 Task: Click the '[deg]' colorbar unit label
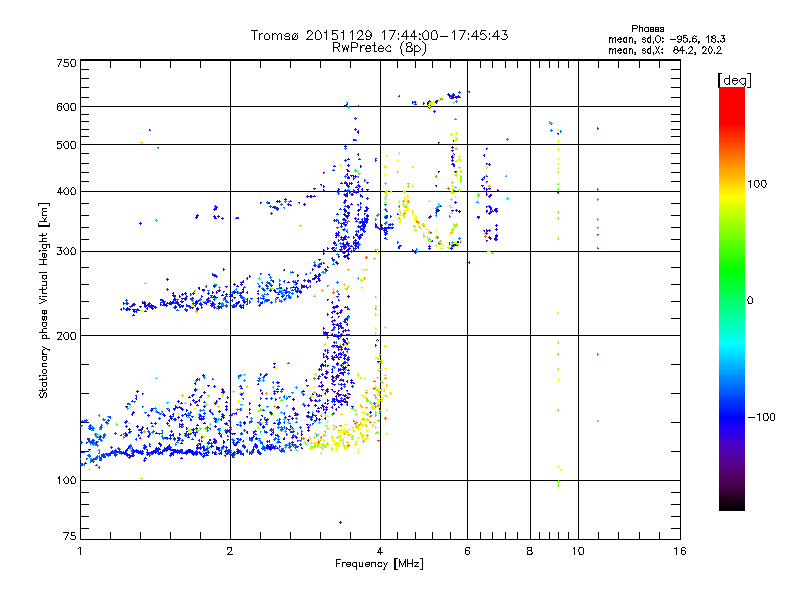(734, 80)
